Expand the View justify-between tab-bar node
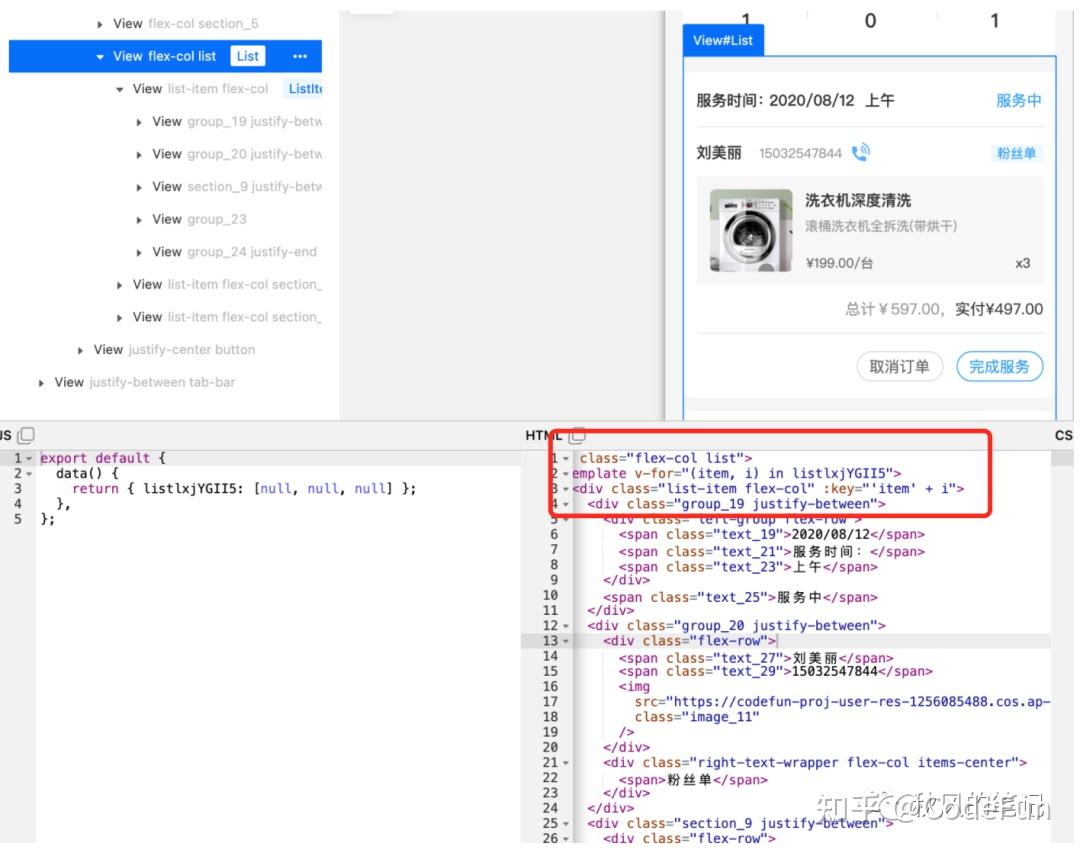The image size is (1080, 853). click(x=40, y=382)
